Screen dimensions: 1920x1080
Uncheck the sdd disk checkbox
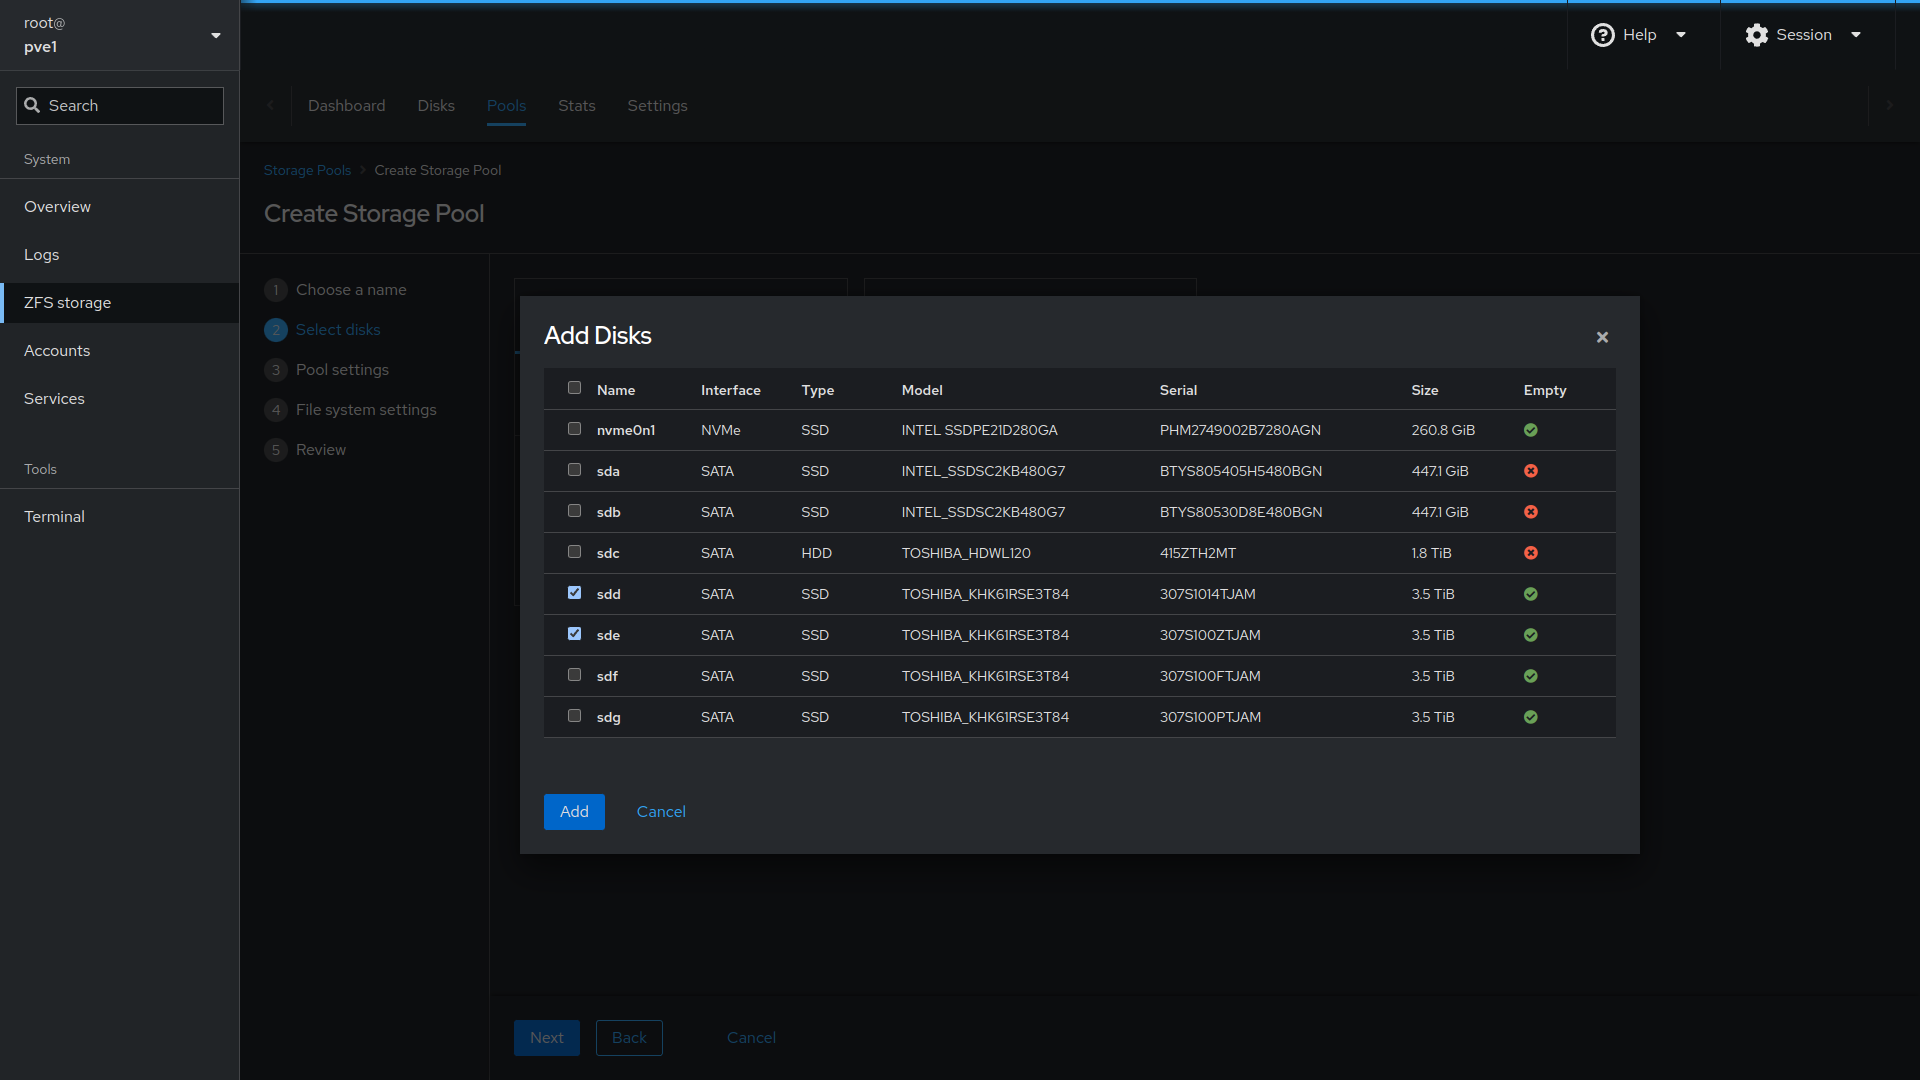tap(574, 593)
